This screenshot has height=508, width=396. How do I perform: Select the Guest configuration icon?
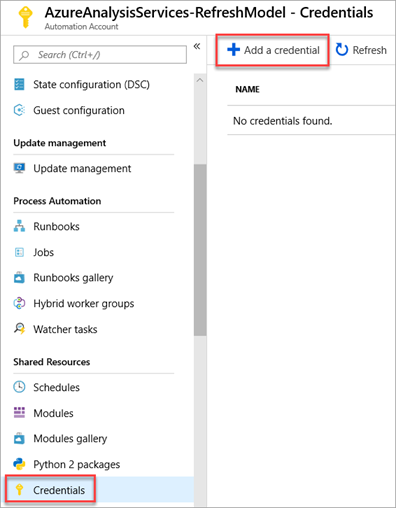coord(19,110)
